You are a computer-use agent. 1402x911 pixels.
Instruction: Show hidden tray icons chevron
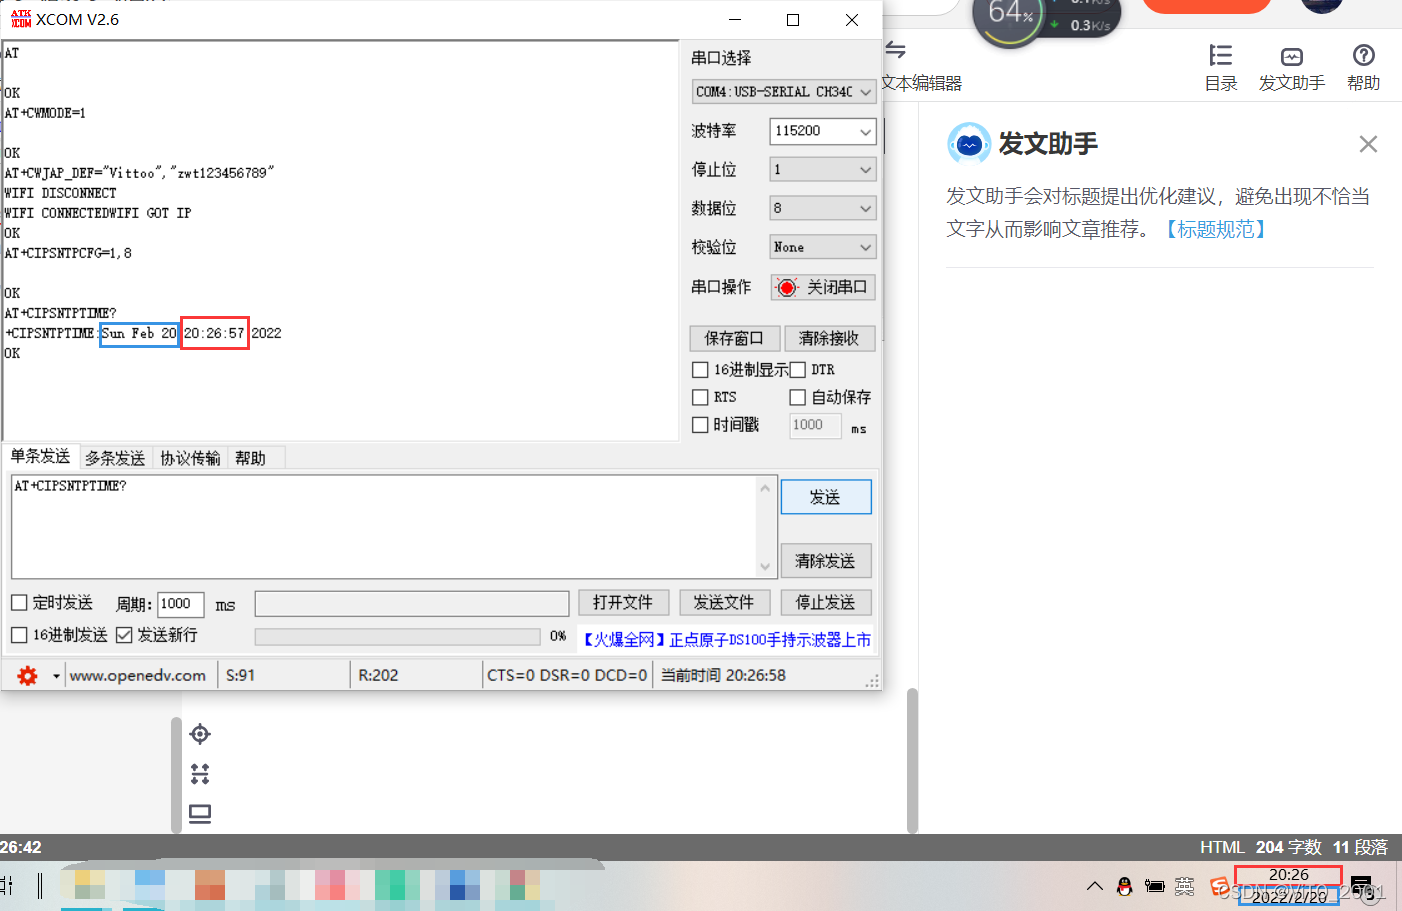[x=1095, y=886]
